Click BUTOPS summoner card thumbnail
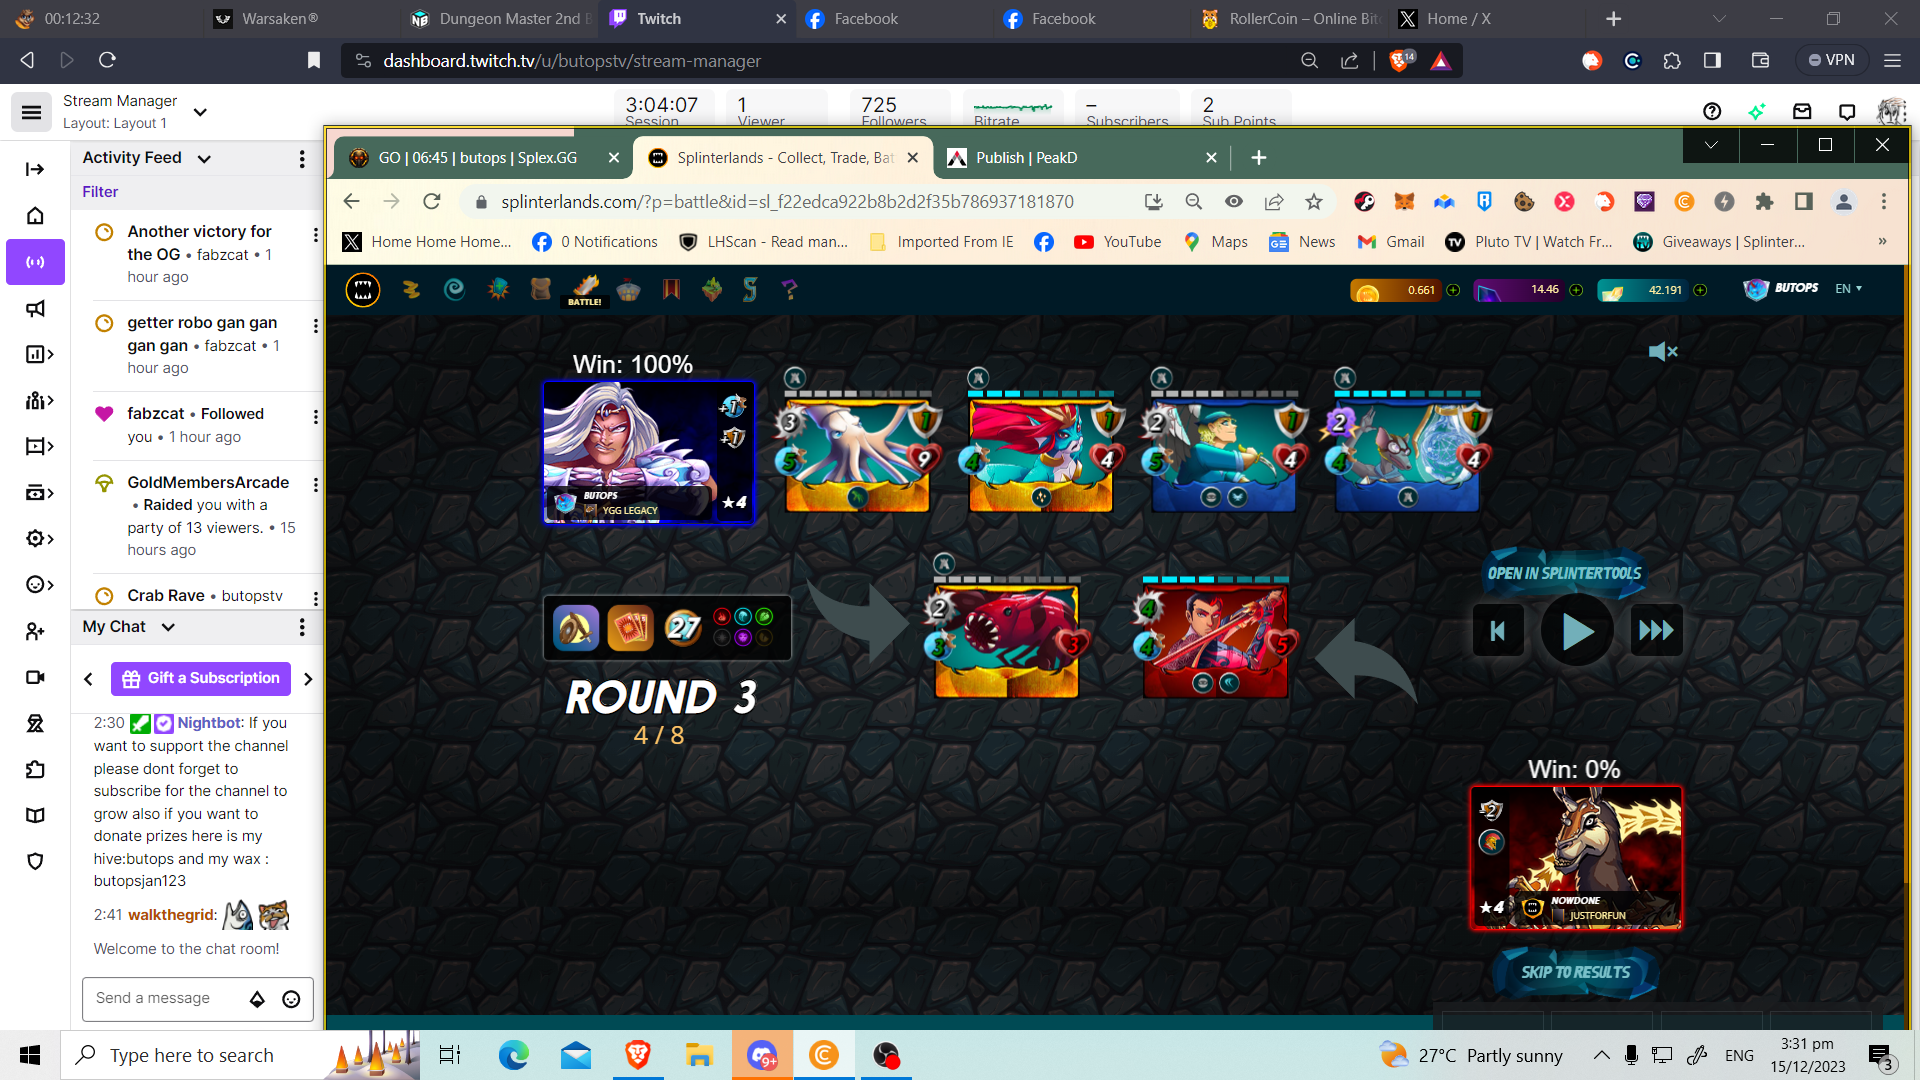 (648, 452)
